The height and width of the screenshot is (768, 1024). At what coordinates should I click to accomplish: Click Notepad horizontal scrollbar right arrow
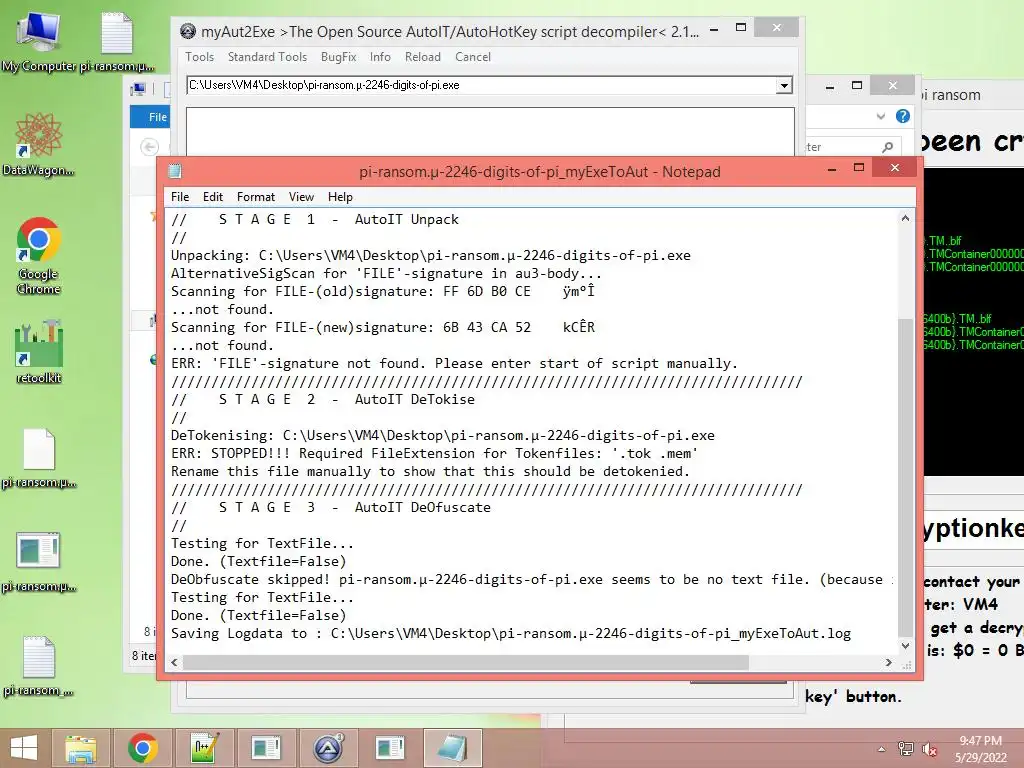[x=888, y=662]
